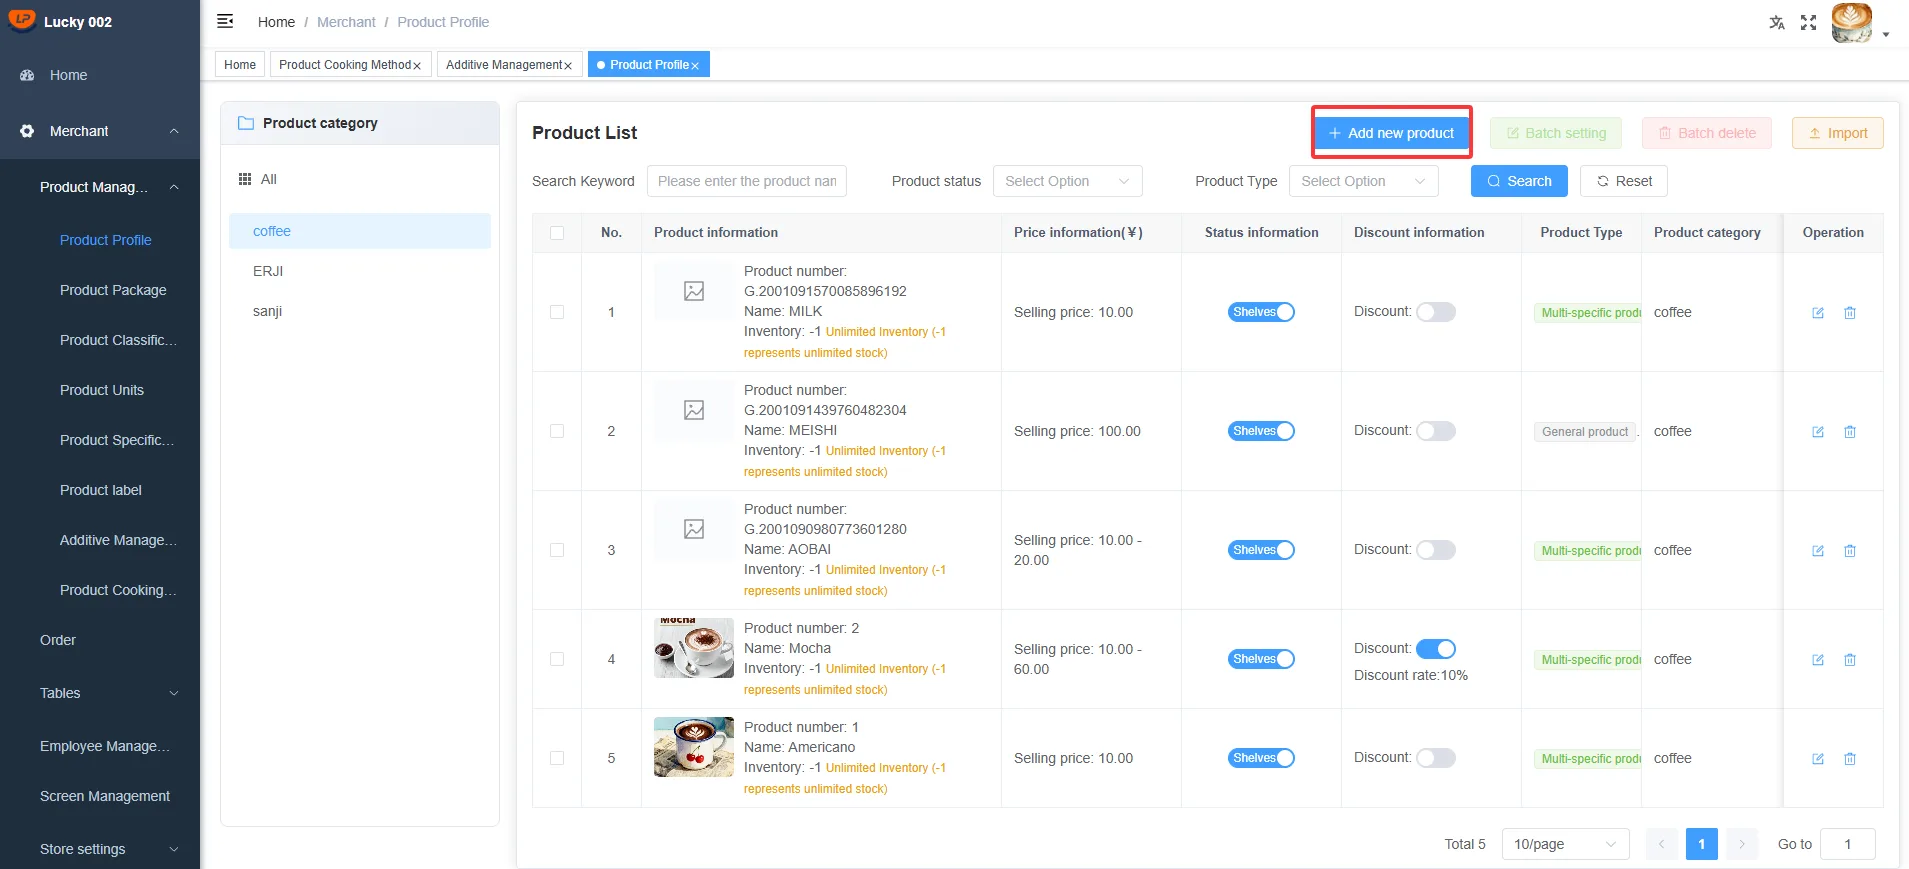Toggle fullscreen mode icon
This screenshot has height=869, width=1909.
click(x=1808, y=22)
